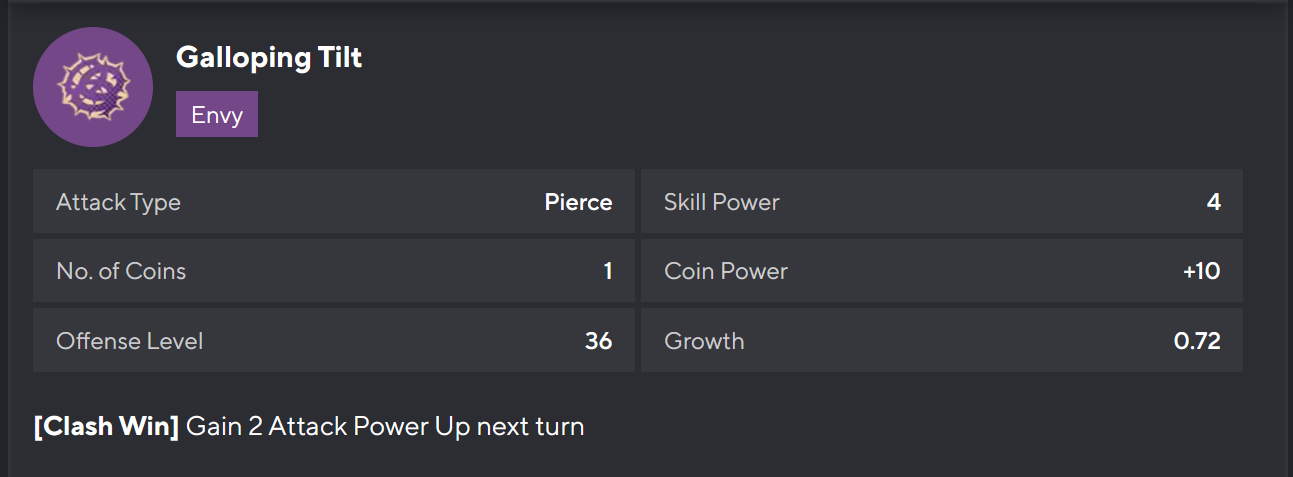Click the word "Tilt" in the title

[342, 58]
